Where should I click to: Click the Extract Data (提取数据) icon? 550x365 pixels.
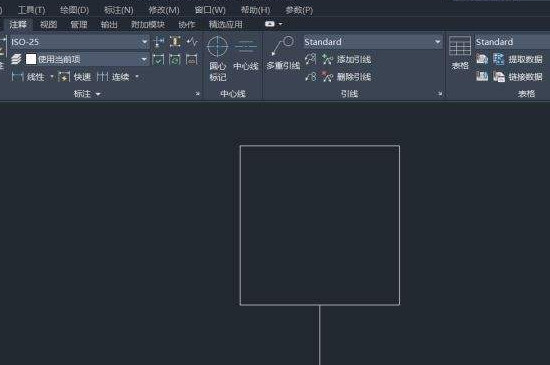[498, 59]
